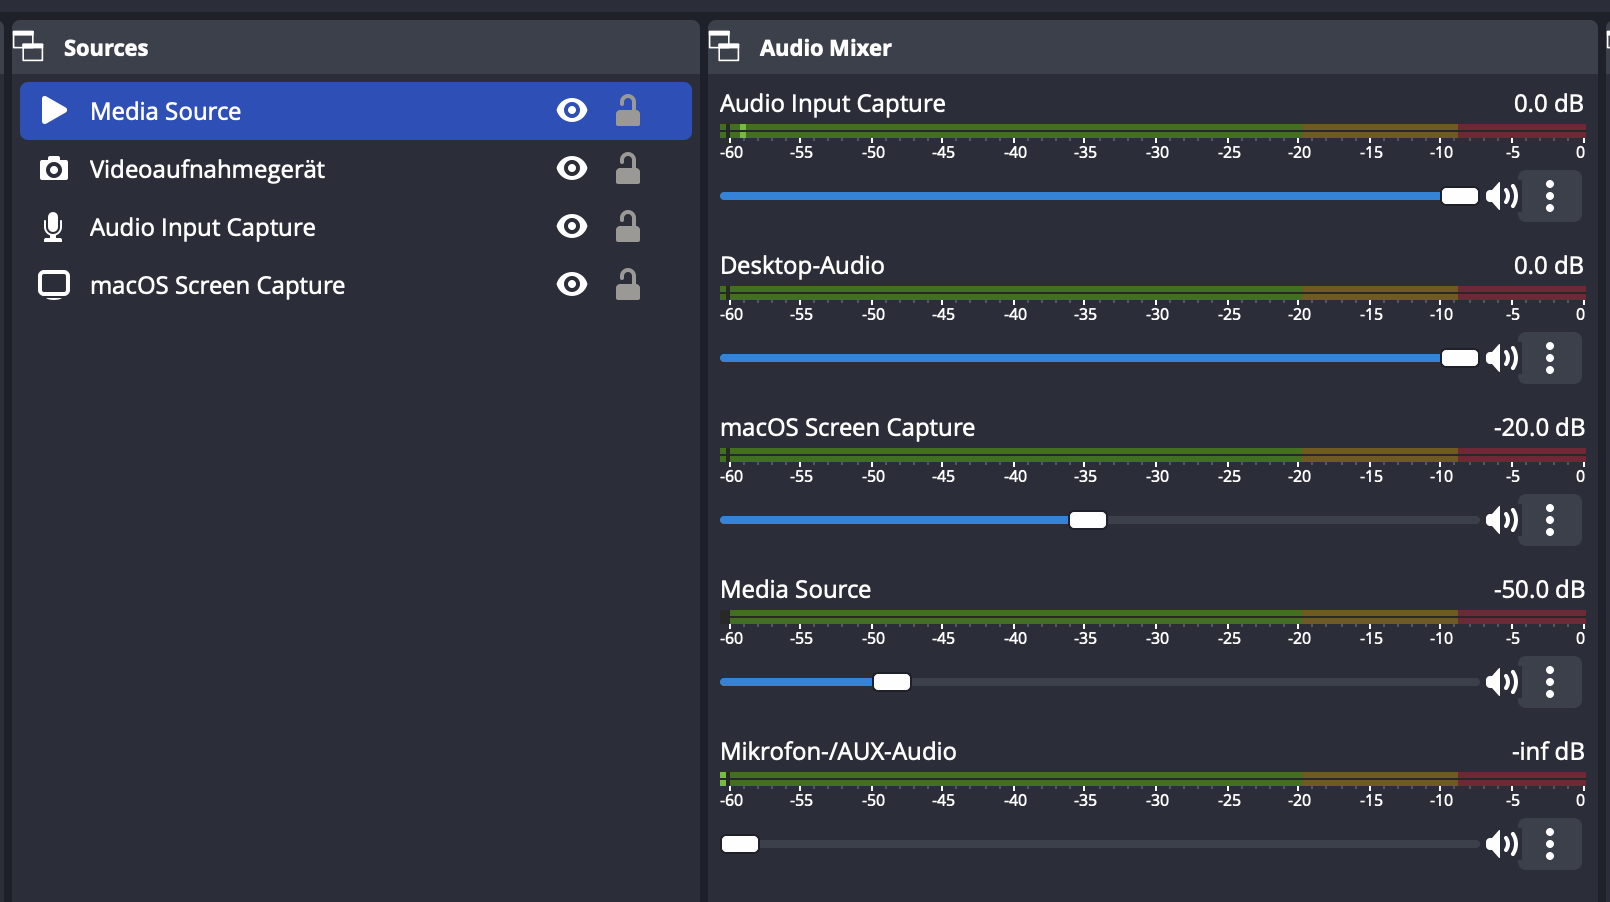This screenshot has height=902, width=1610.
Task: Click the Media Source volume slider handle
Action: 892,682
